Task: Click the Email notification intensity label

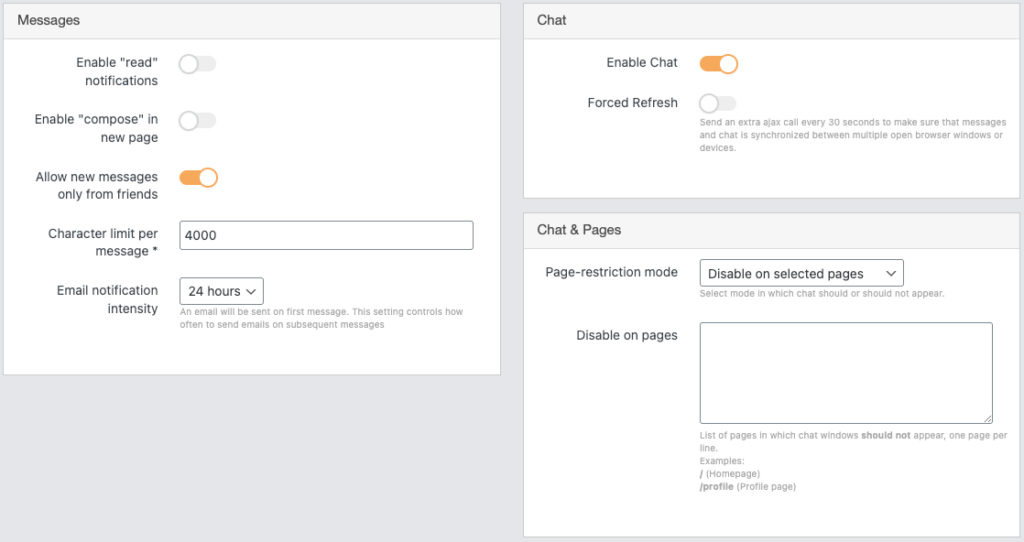Action: pos(107,300)
